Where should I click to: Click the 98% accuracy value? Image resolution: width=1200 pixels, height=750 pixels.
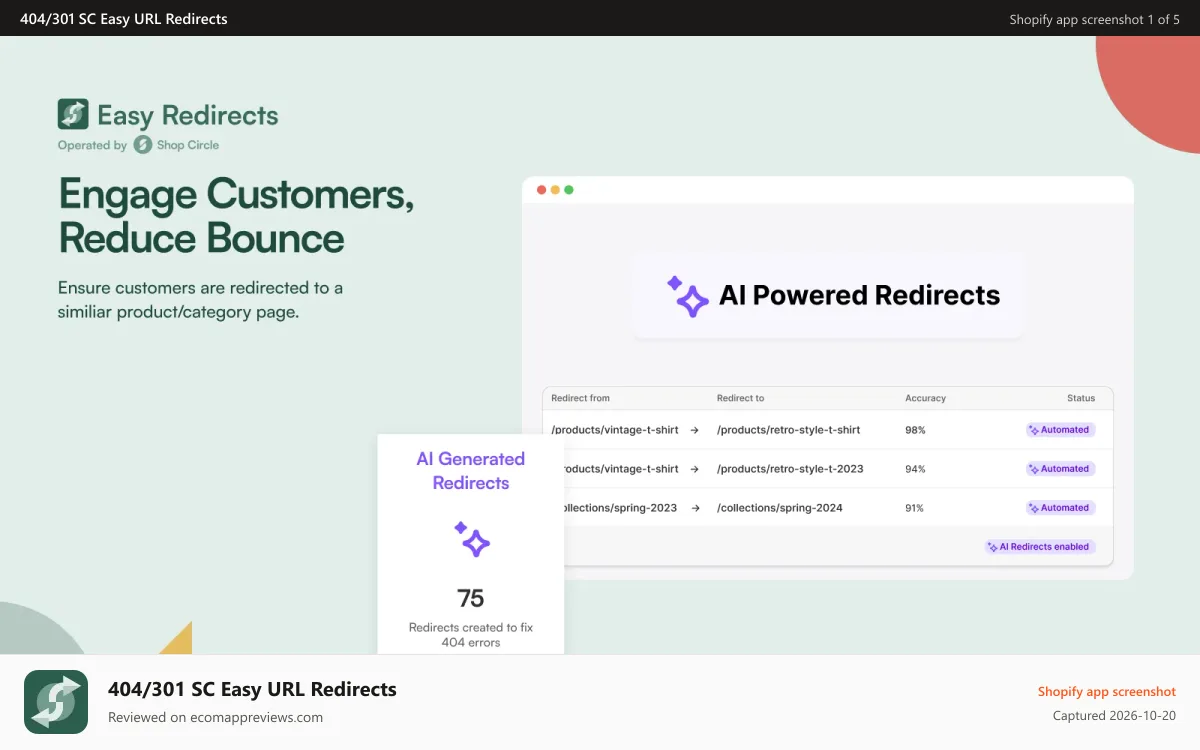coord(915,430)
